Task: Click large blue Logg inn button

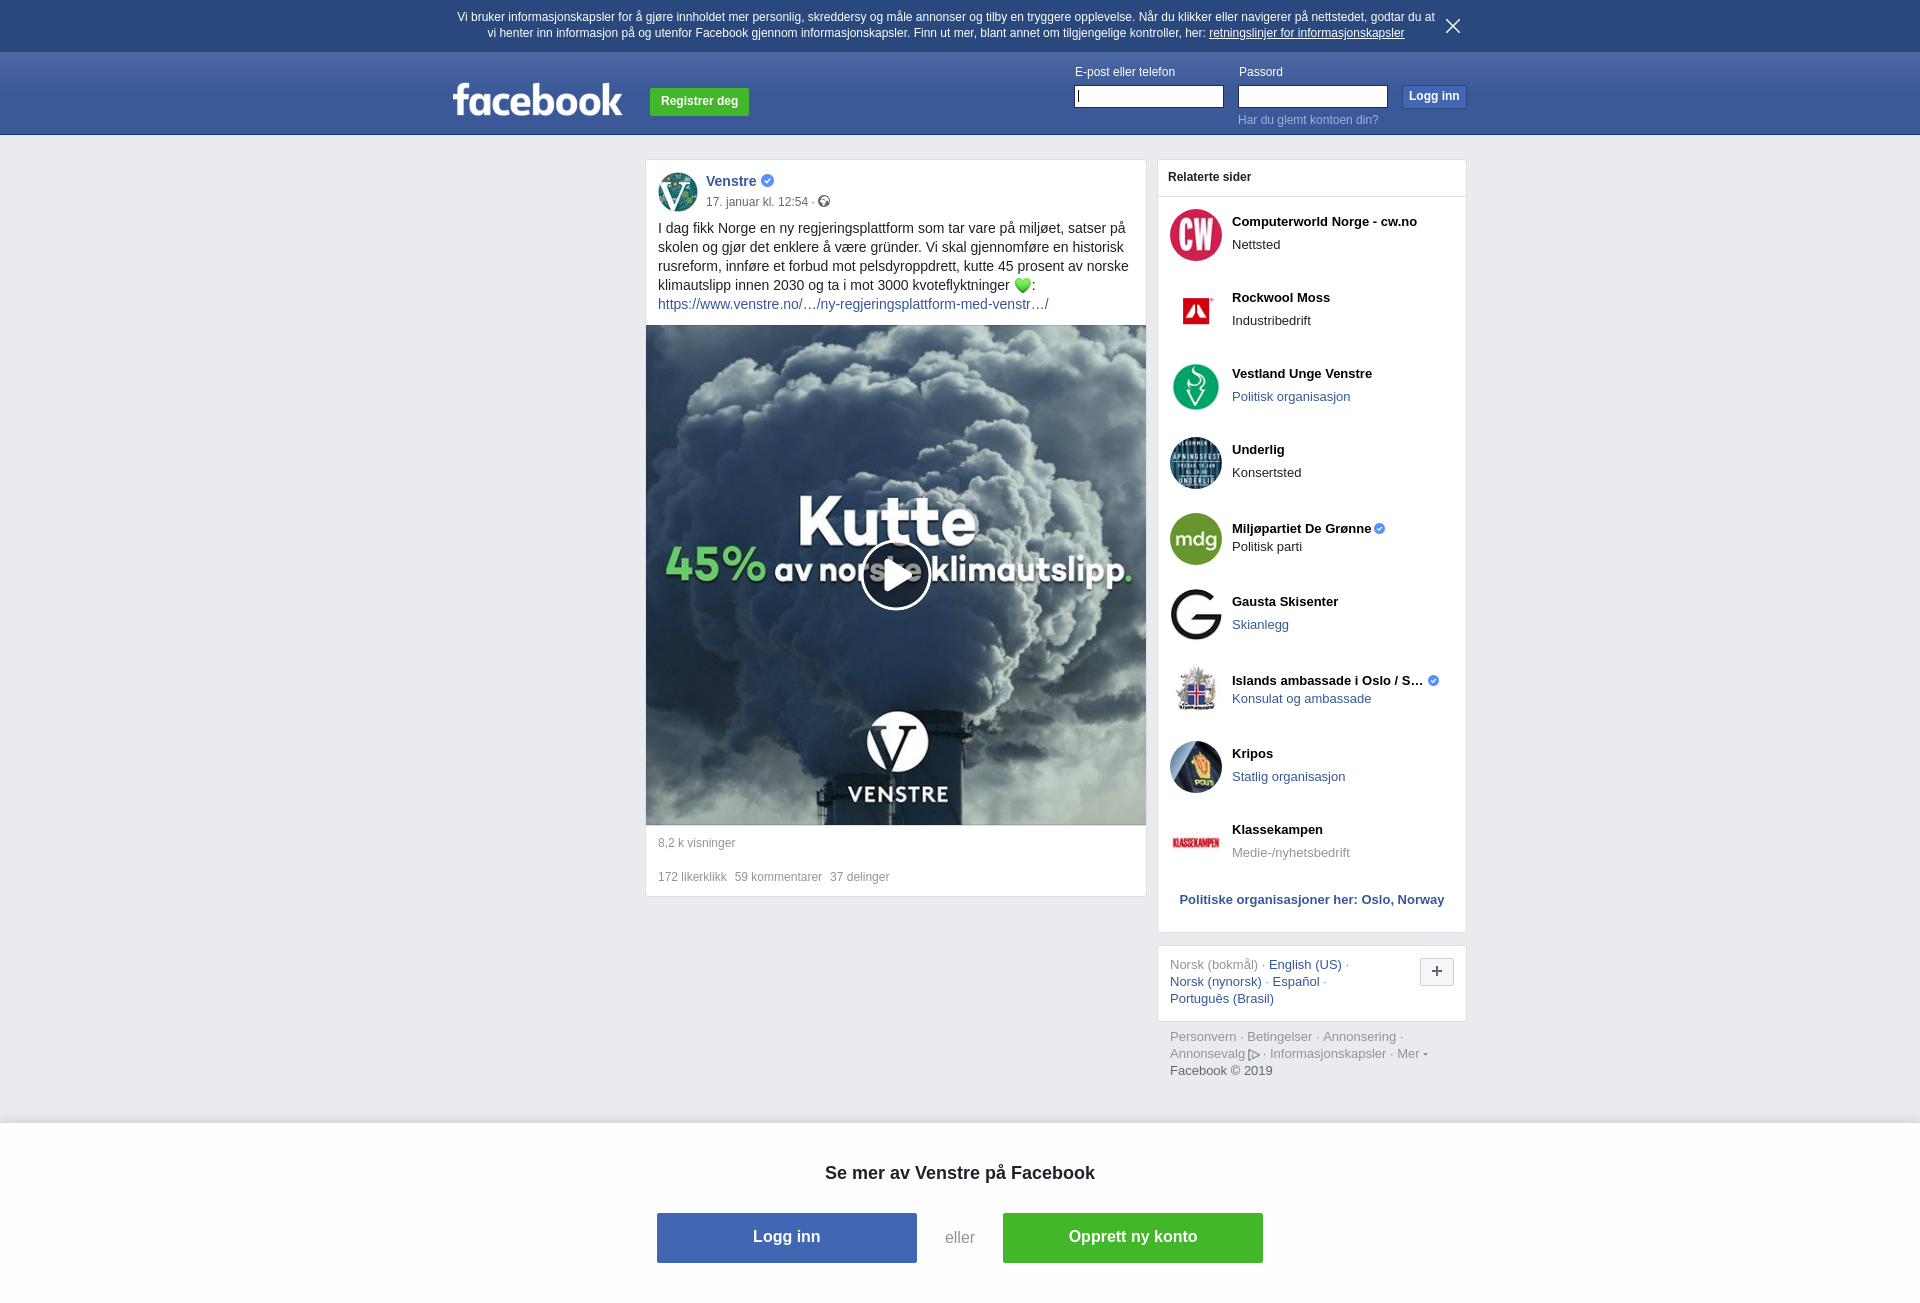Action: tap(787, 1238)
